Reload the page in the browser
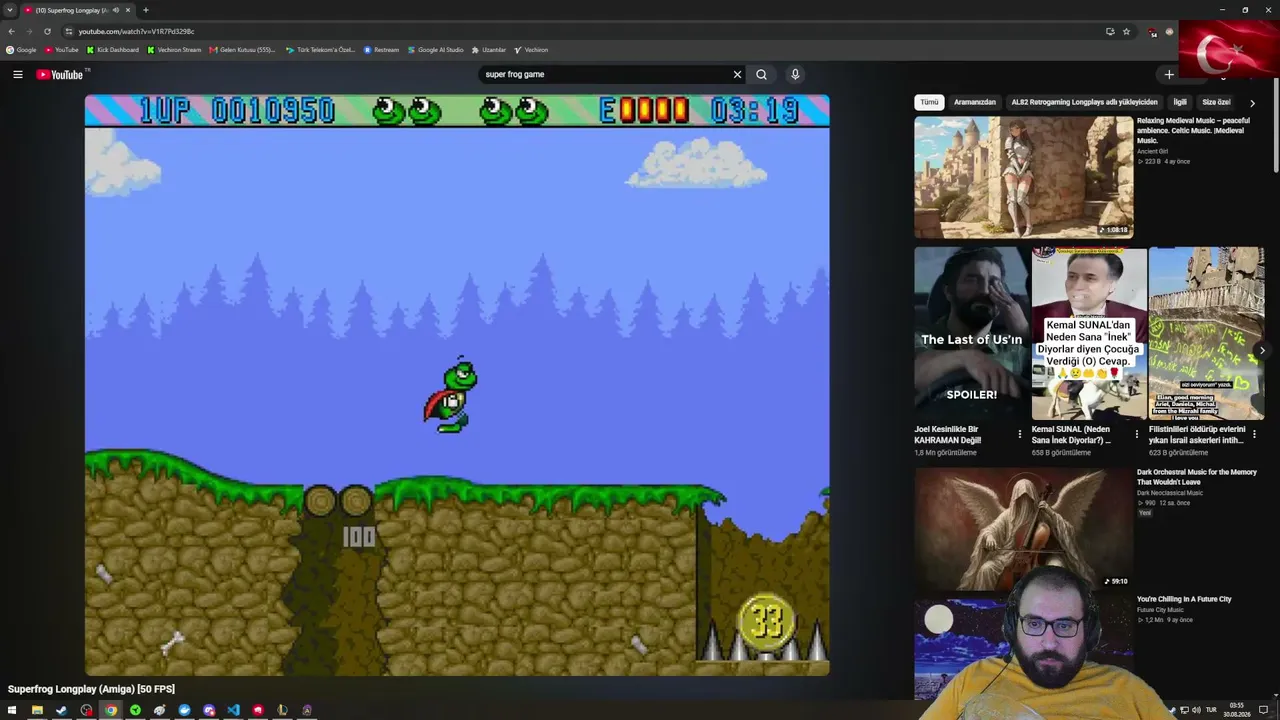Screen dimensions: 1280x720 pyautogui.click(x=47, y=31)
